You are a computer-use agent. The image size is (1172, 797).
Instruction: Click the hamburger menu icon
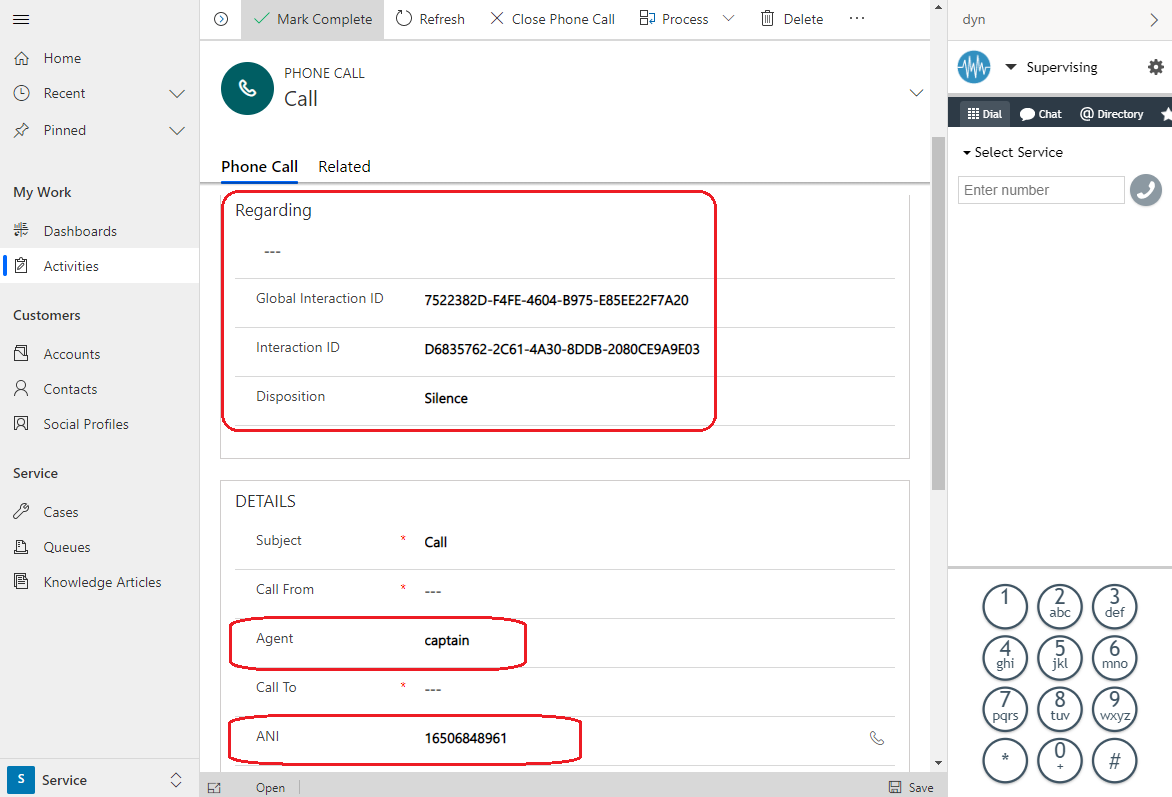tap(21, 19)
